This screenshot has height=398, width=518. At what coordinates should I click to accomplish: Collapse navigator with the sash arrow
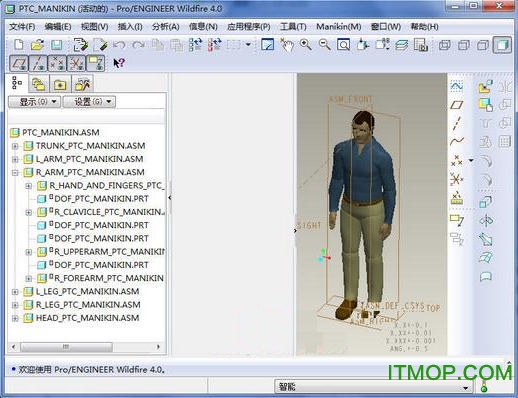coord(170,198)
